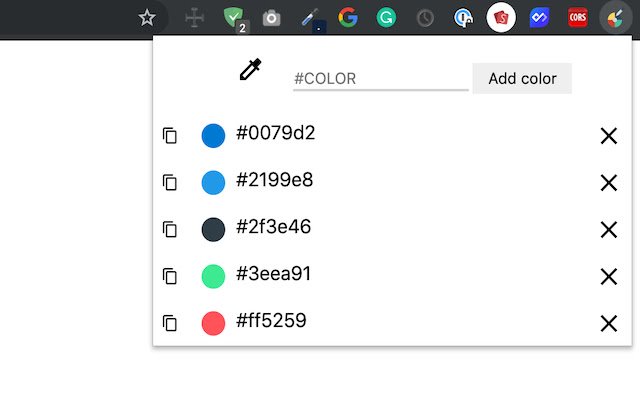The width and height of the screenshot is (640, 400).
Task: Select the #ff5259 red swatch
Action: click(x=213, y=323)
